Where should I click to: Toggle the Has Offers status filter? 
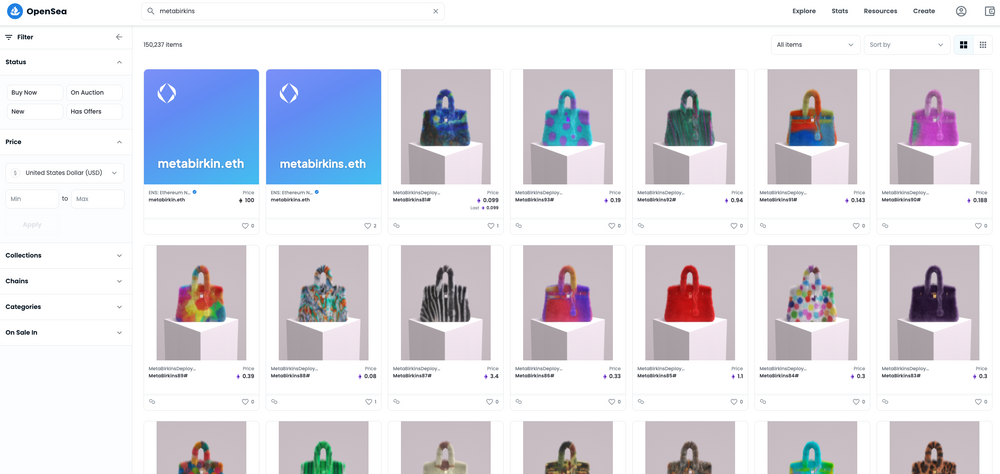(x=94, y=112)
